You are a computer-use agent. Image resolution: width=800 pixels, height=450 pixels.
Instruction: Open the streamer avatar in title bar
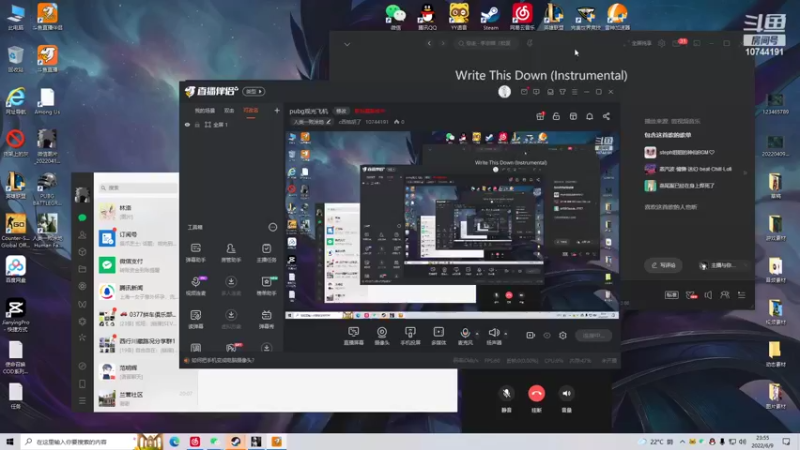tap(504, 91)
